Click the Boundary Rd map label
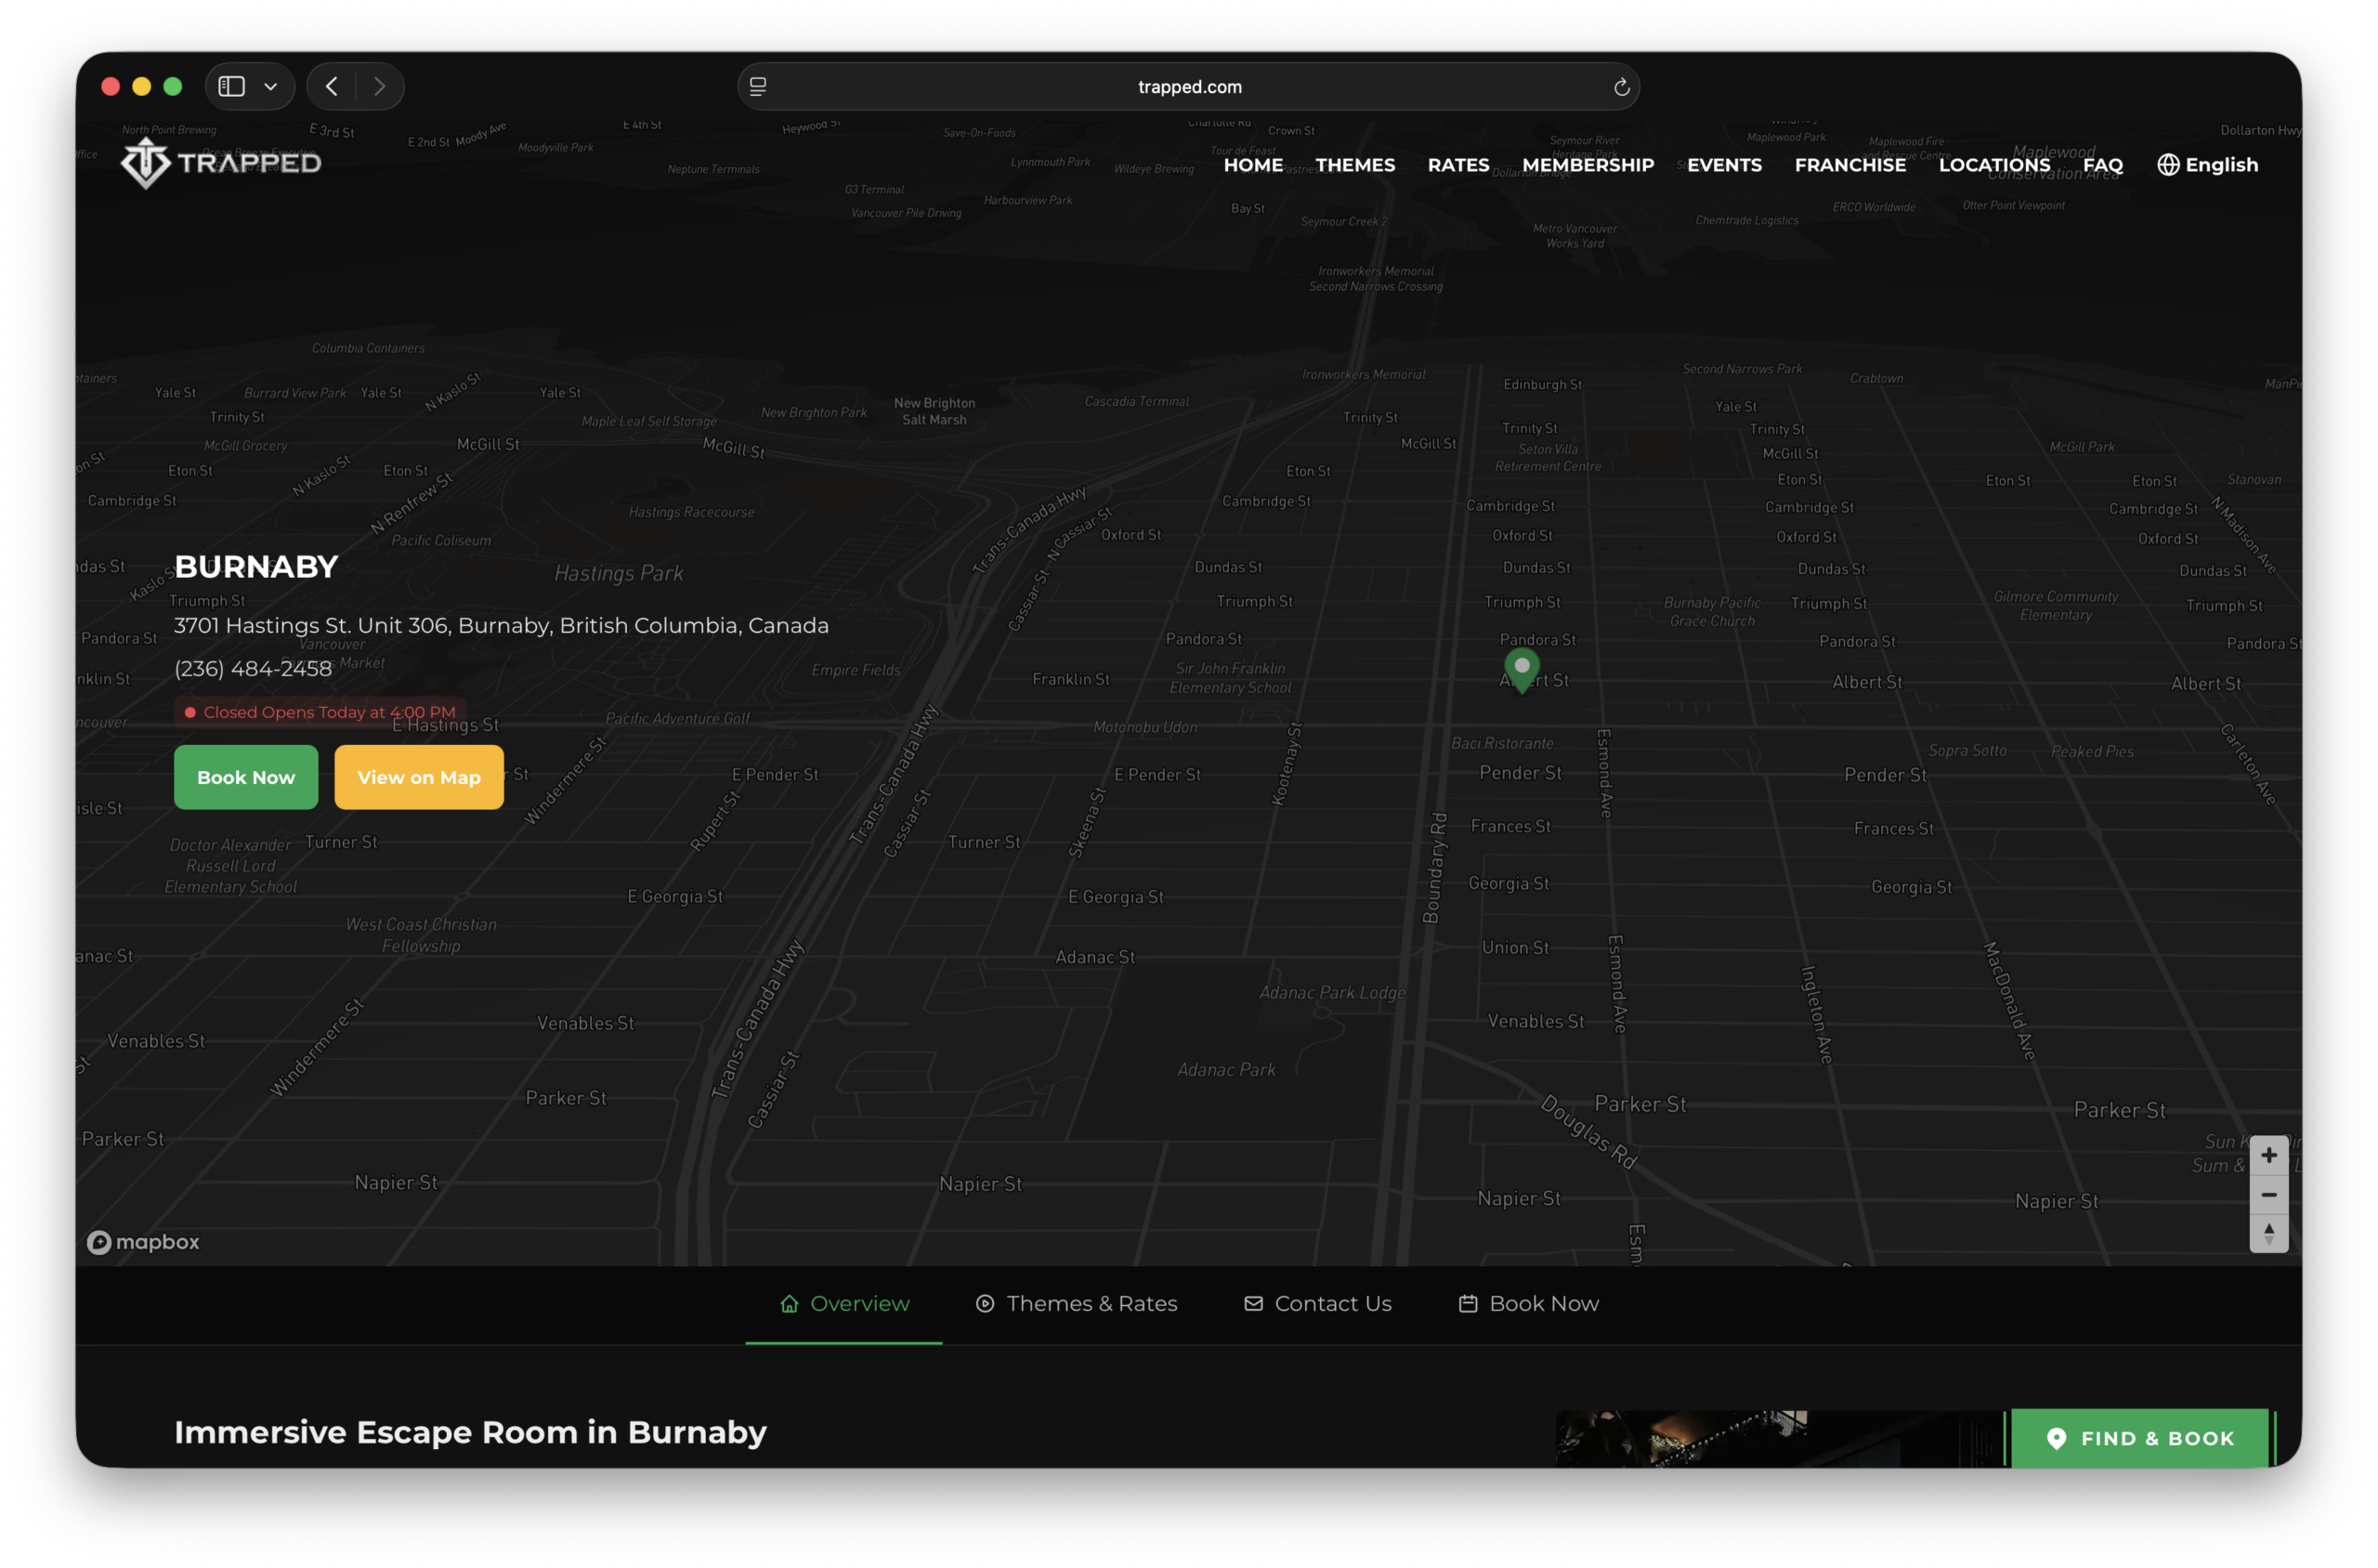 pos(1434,867)
